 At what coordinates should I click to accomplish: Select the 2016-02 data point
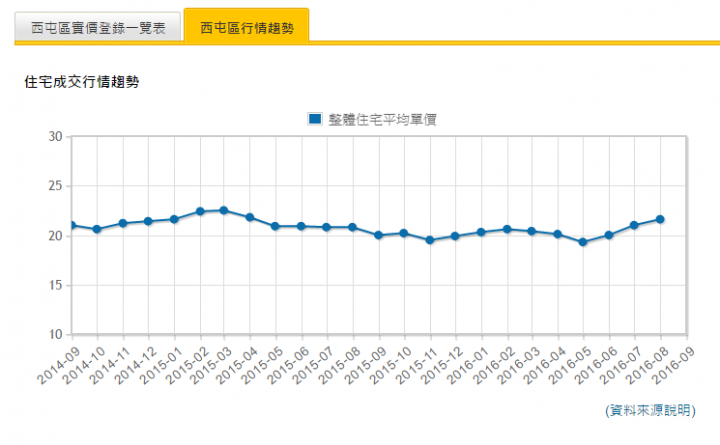click(507, 229)
